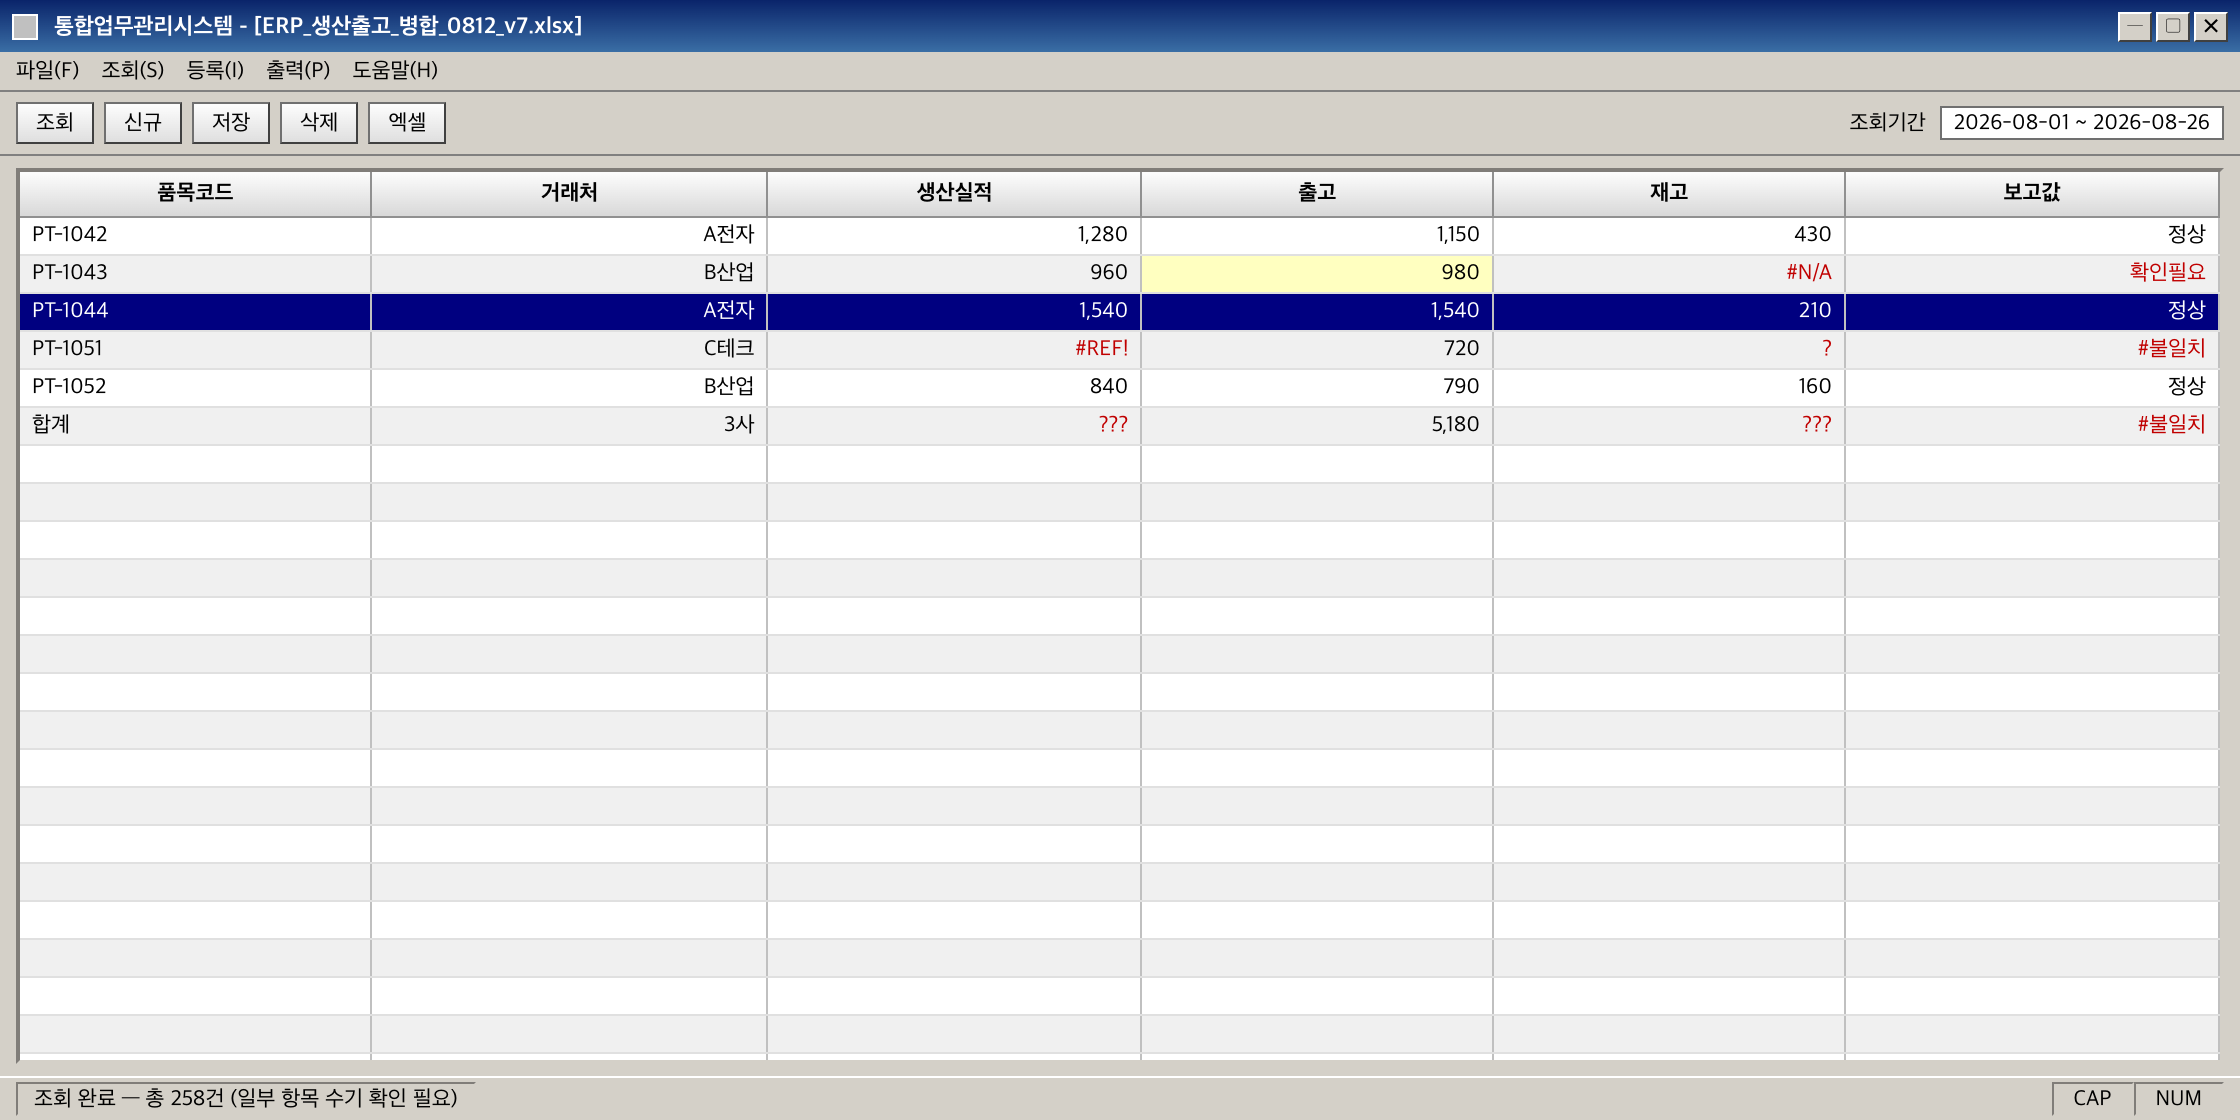
Task: Click the 430 재고 cell
Action: click(1669, 235)
